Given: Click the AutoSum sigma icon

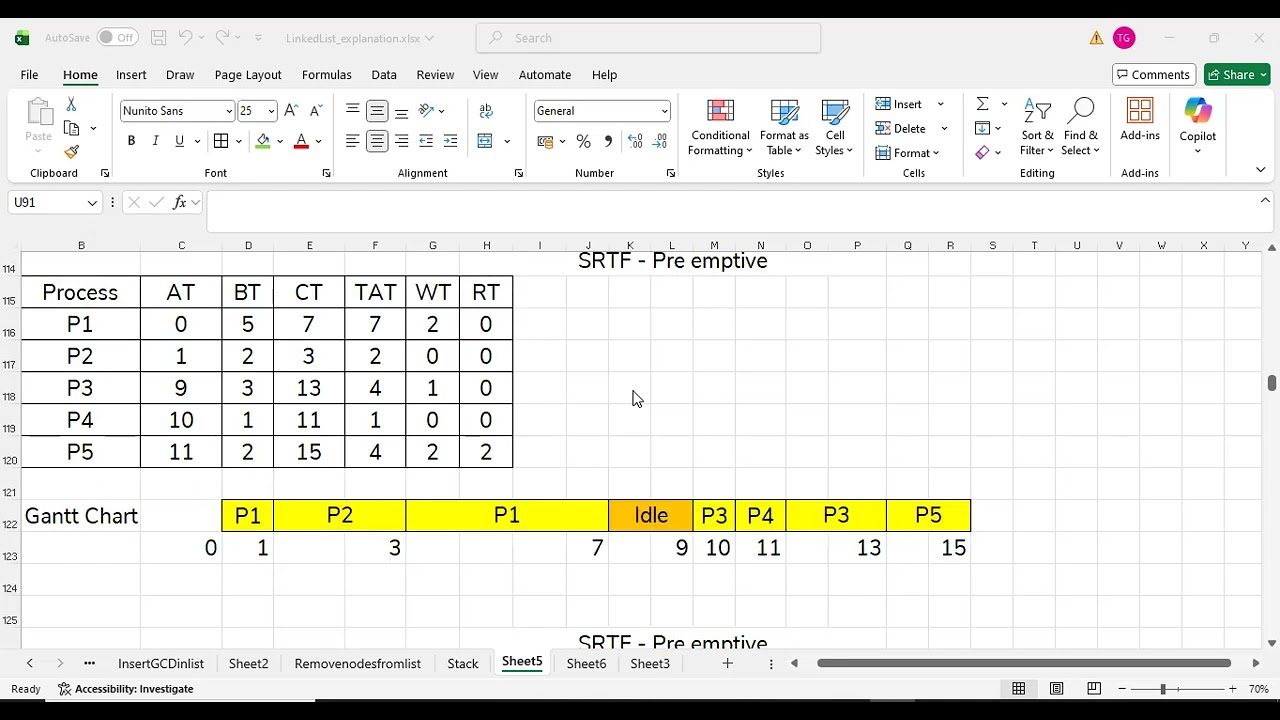Looking at the screenshot, I should coord(982,104).
